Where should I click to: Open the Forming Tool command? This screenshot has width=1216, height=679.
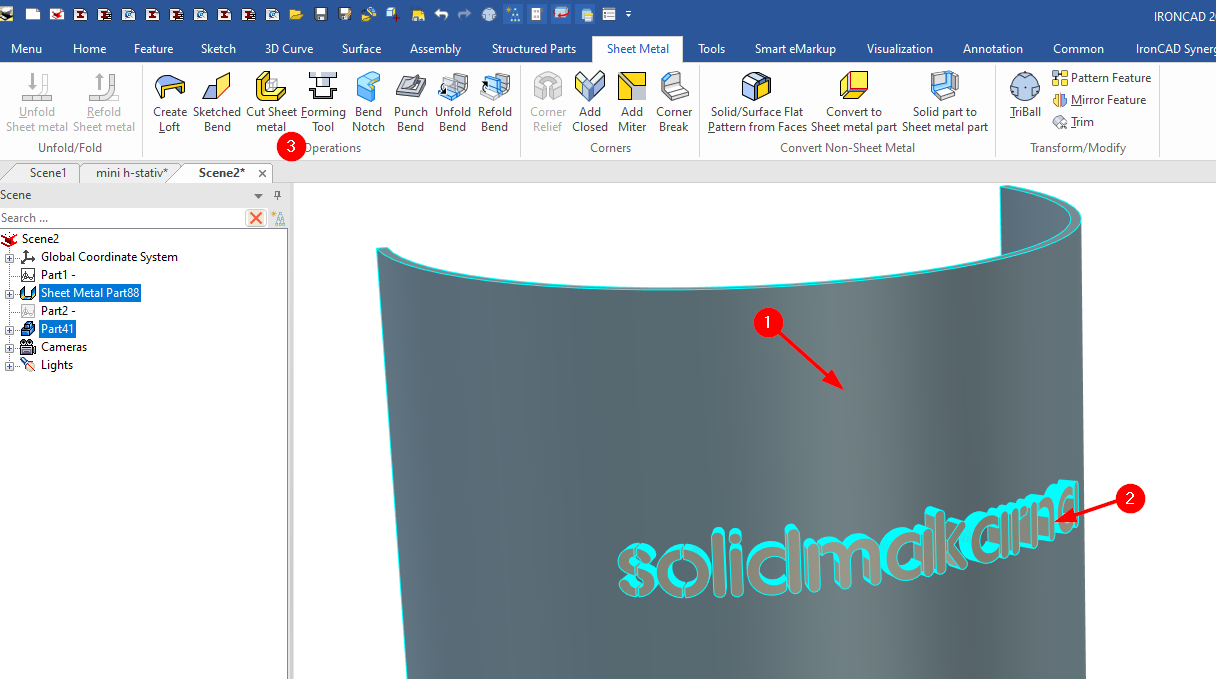tap(323, 103)
